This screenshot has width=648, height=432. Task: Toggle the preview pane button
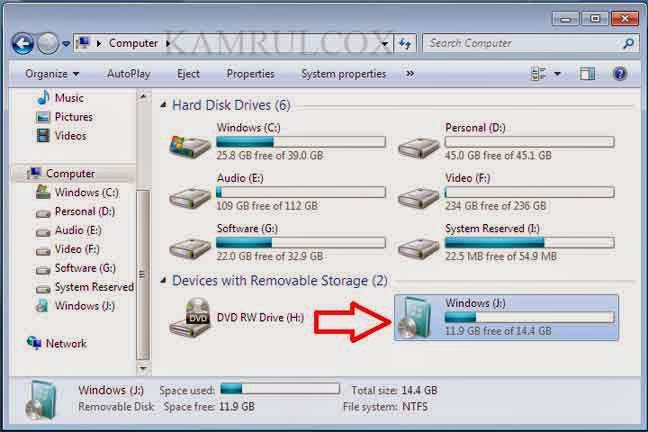coord(587,74)
